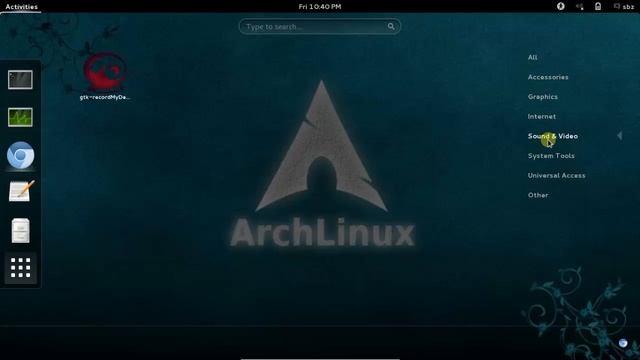The width and height of the screenshot is (640, 360).
Task: Open the volume indicator in the top bar
Action: point(580,6)
